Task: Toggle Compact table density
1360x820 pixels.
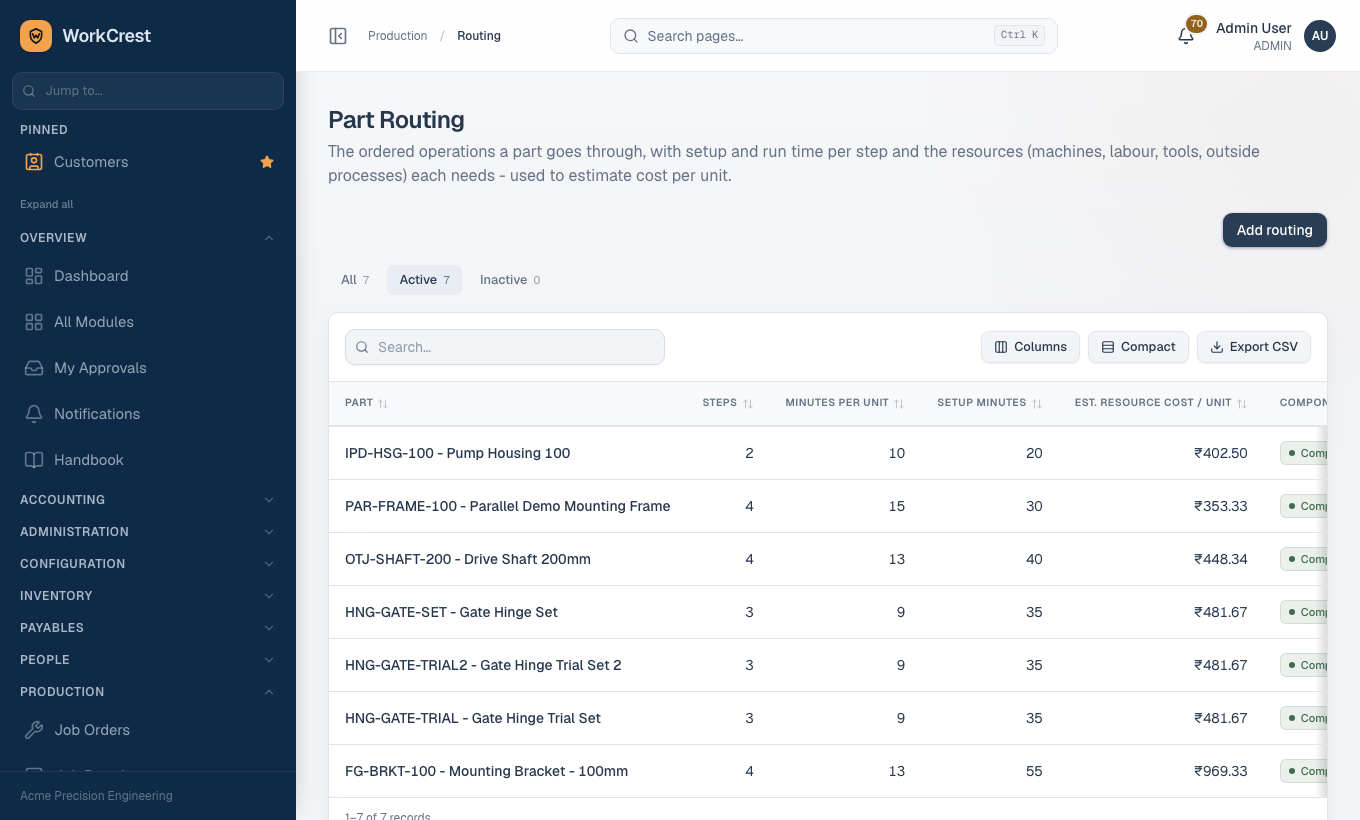Action: [1138, 347]
